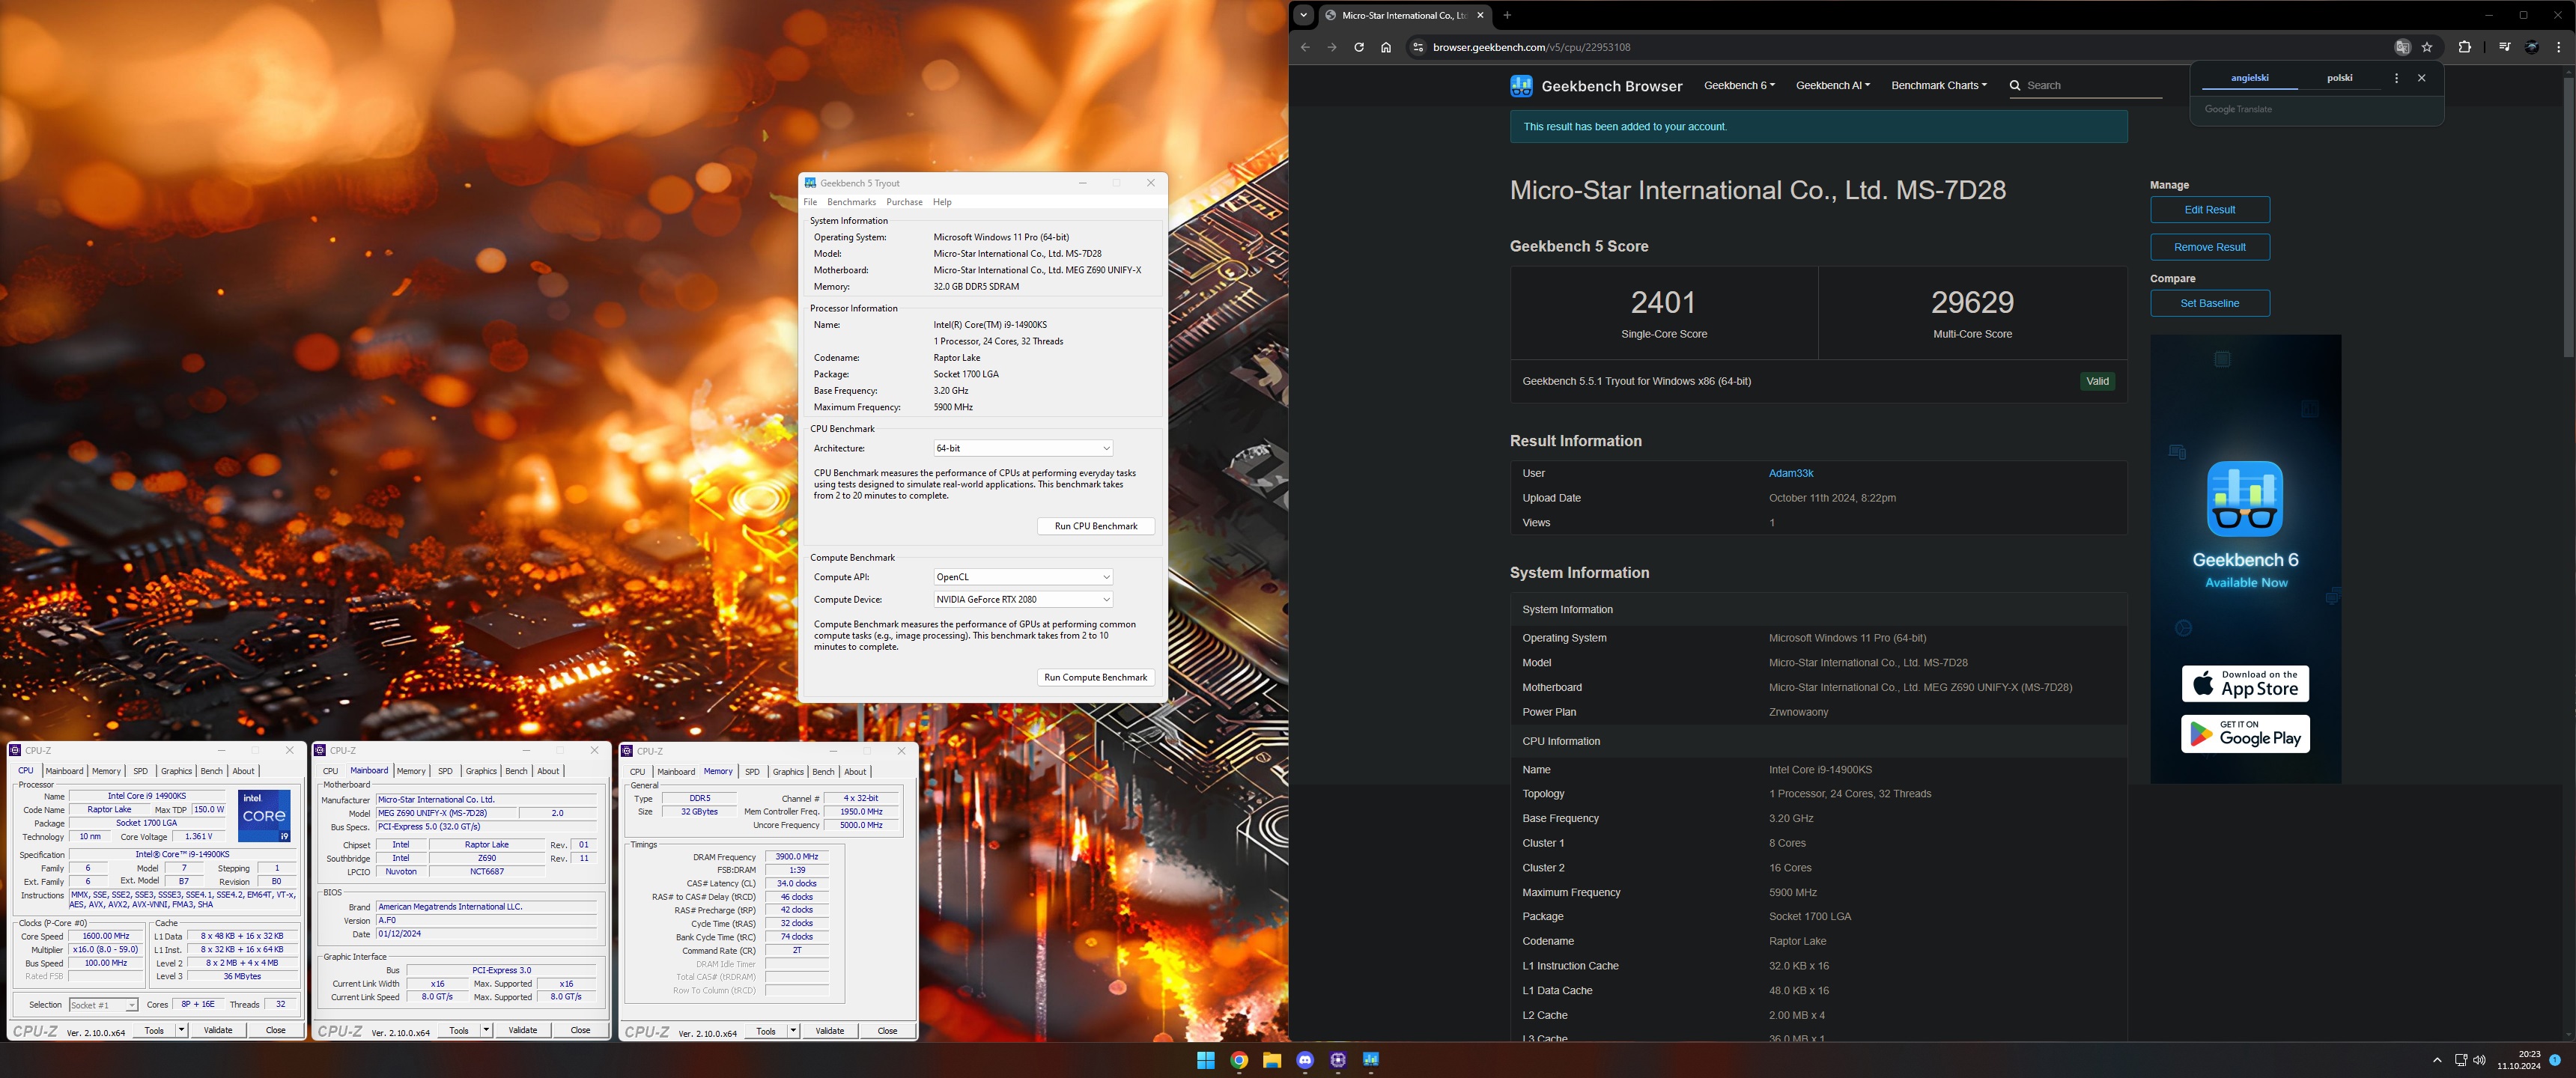Open Discord from the taskbar
2576x1078 pixels.
(1305, 1060)
